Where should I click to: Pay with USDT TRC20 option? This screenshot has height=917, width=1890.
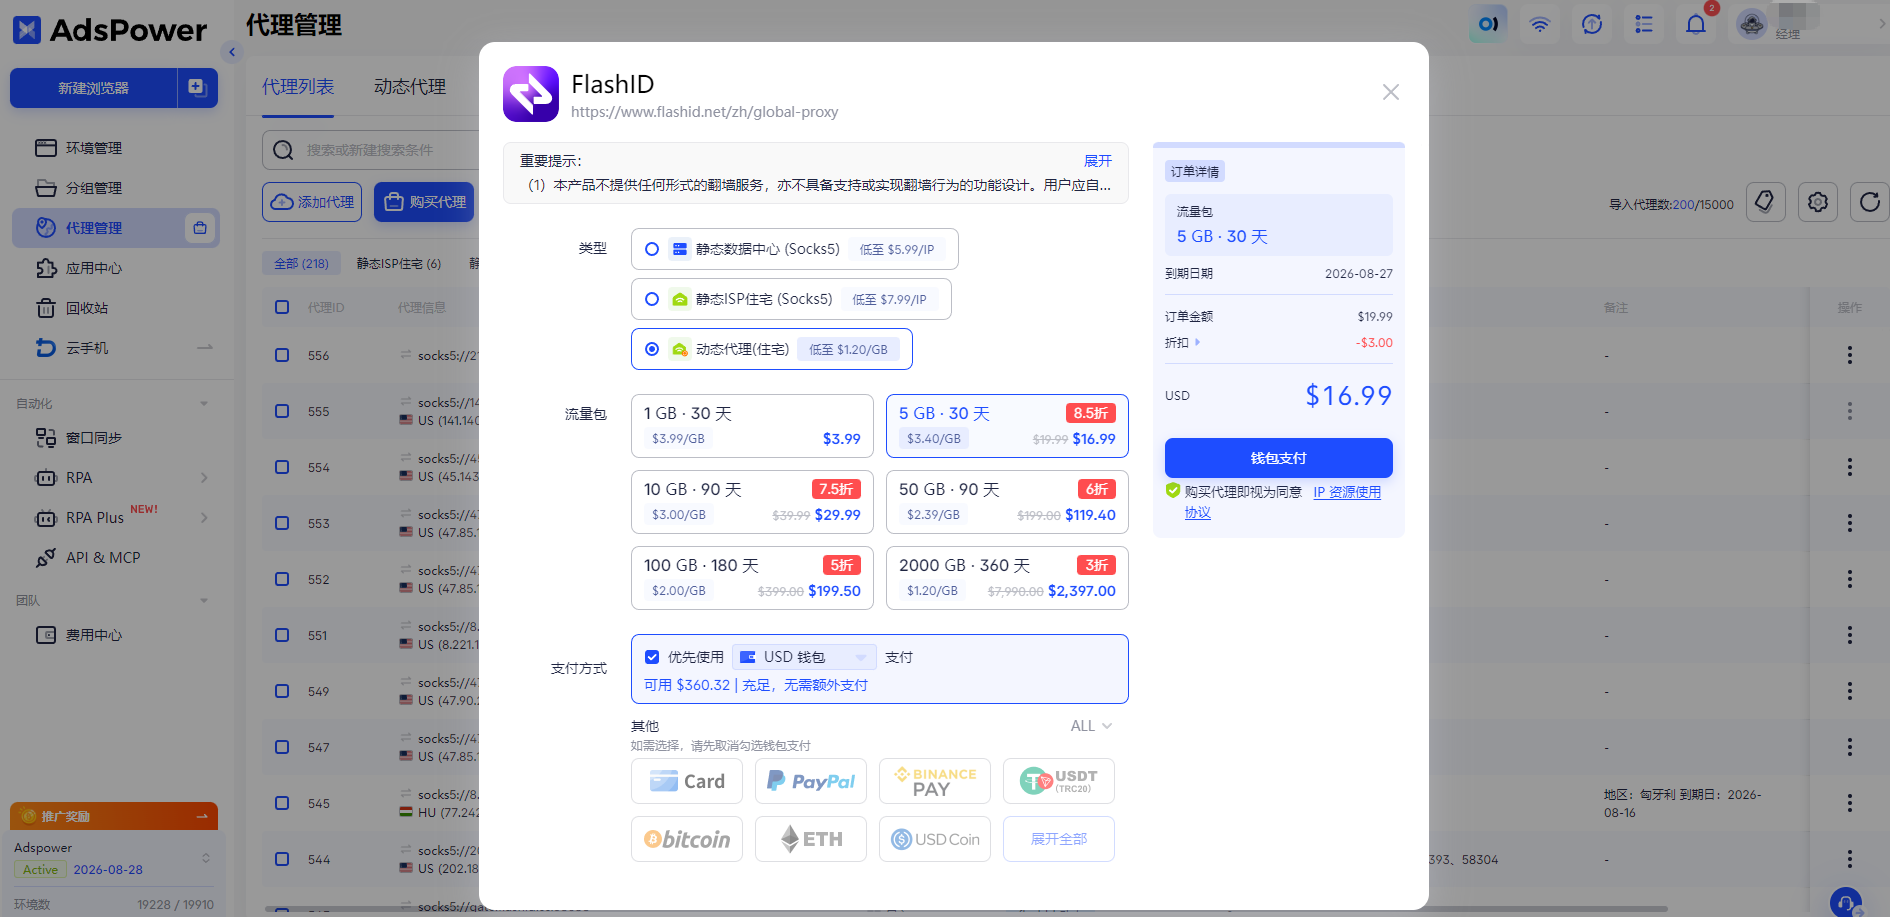(1059, 781)
